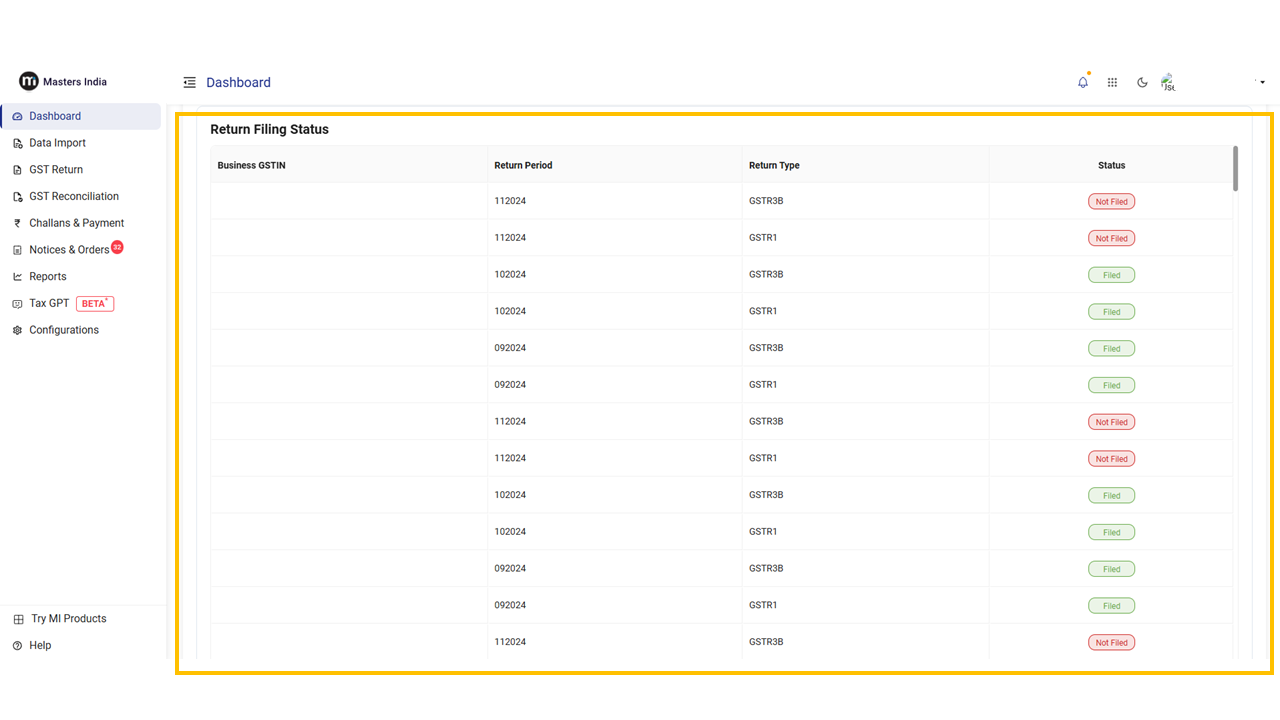Click the chart icon beside Reports

tap(17, 277)
